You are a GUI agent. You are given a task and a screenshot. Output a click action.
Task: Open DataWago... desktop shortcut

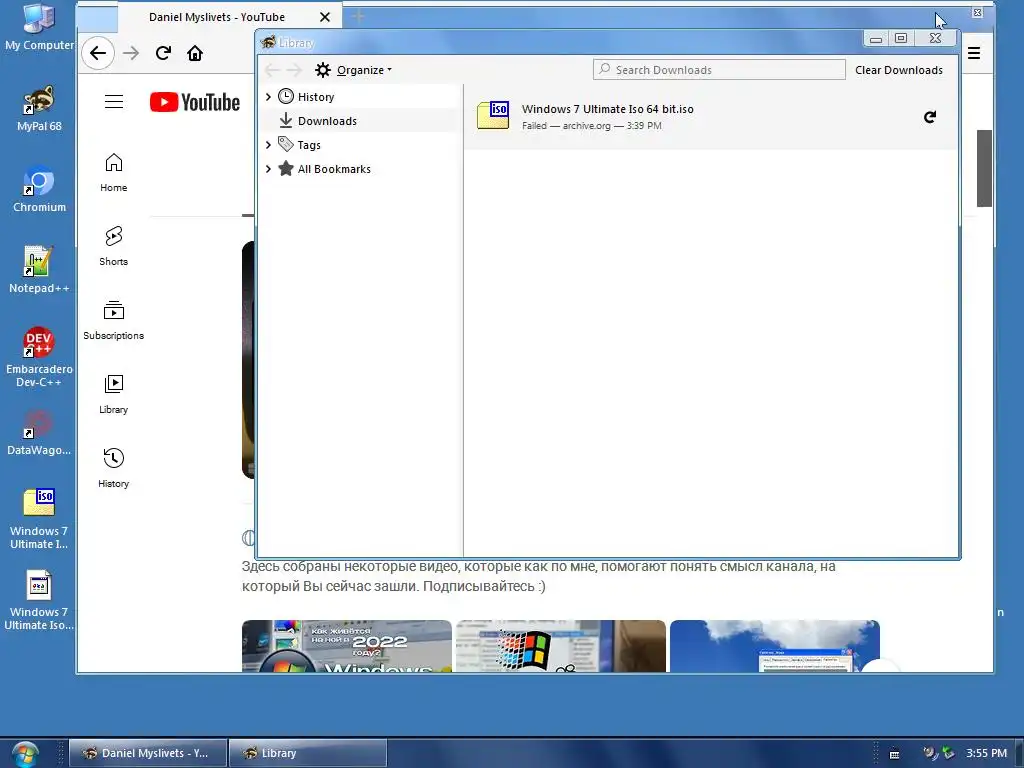click(x=39, y=432)
